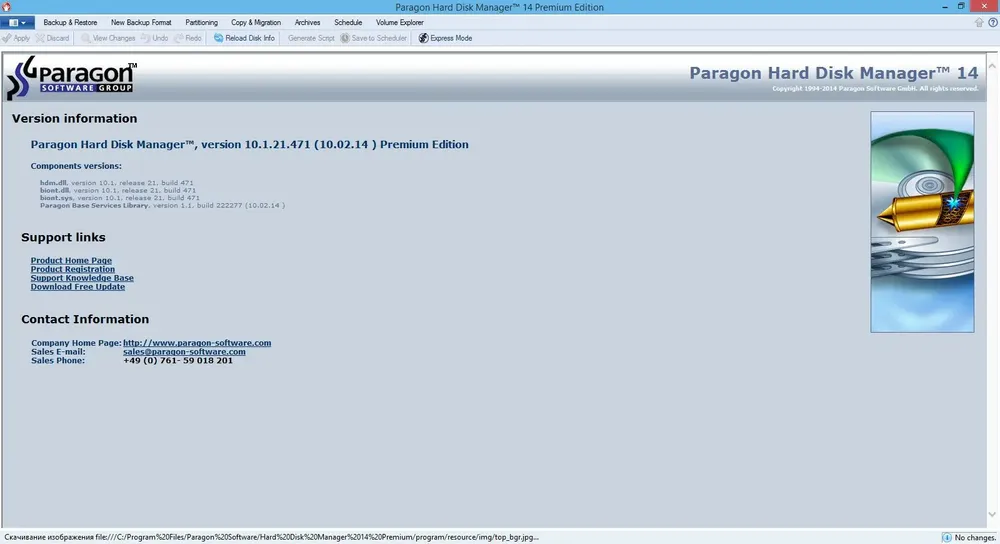This screenshot has width=1000, height=544.
Task: Click the sales@paragon-software.com email link
Action: coord(184,351)
